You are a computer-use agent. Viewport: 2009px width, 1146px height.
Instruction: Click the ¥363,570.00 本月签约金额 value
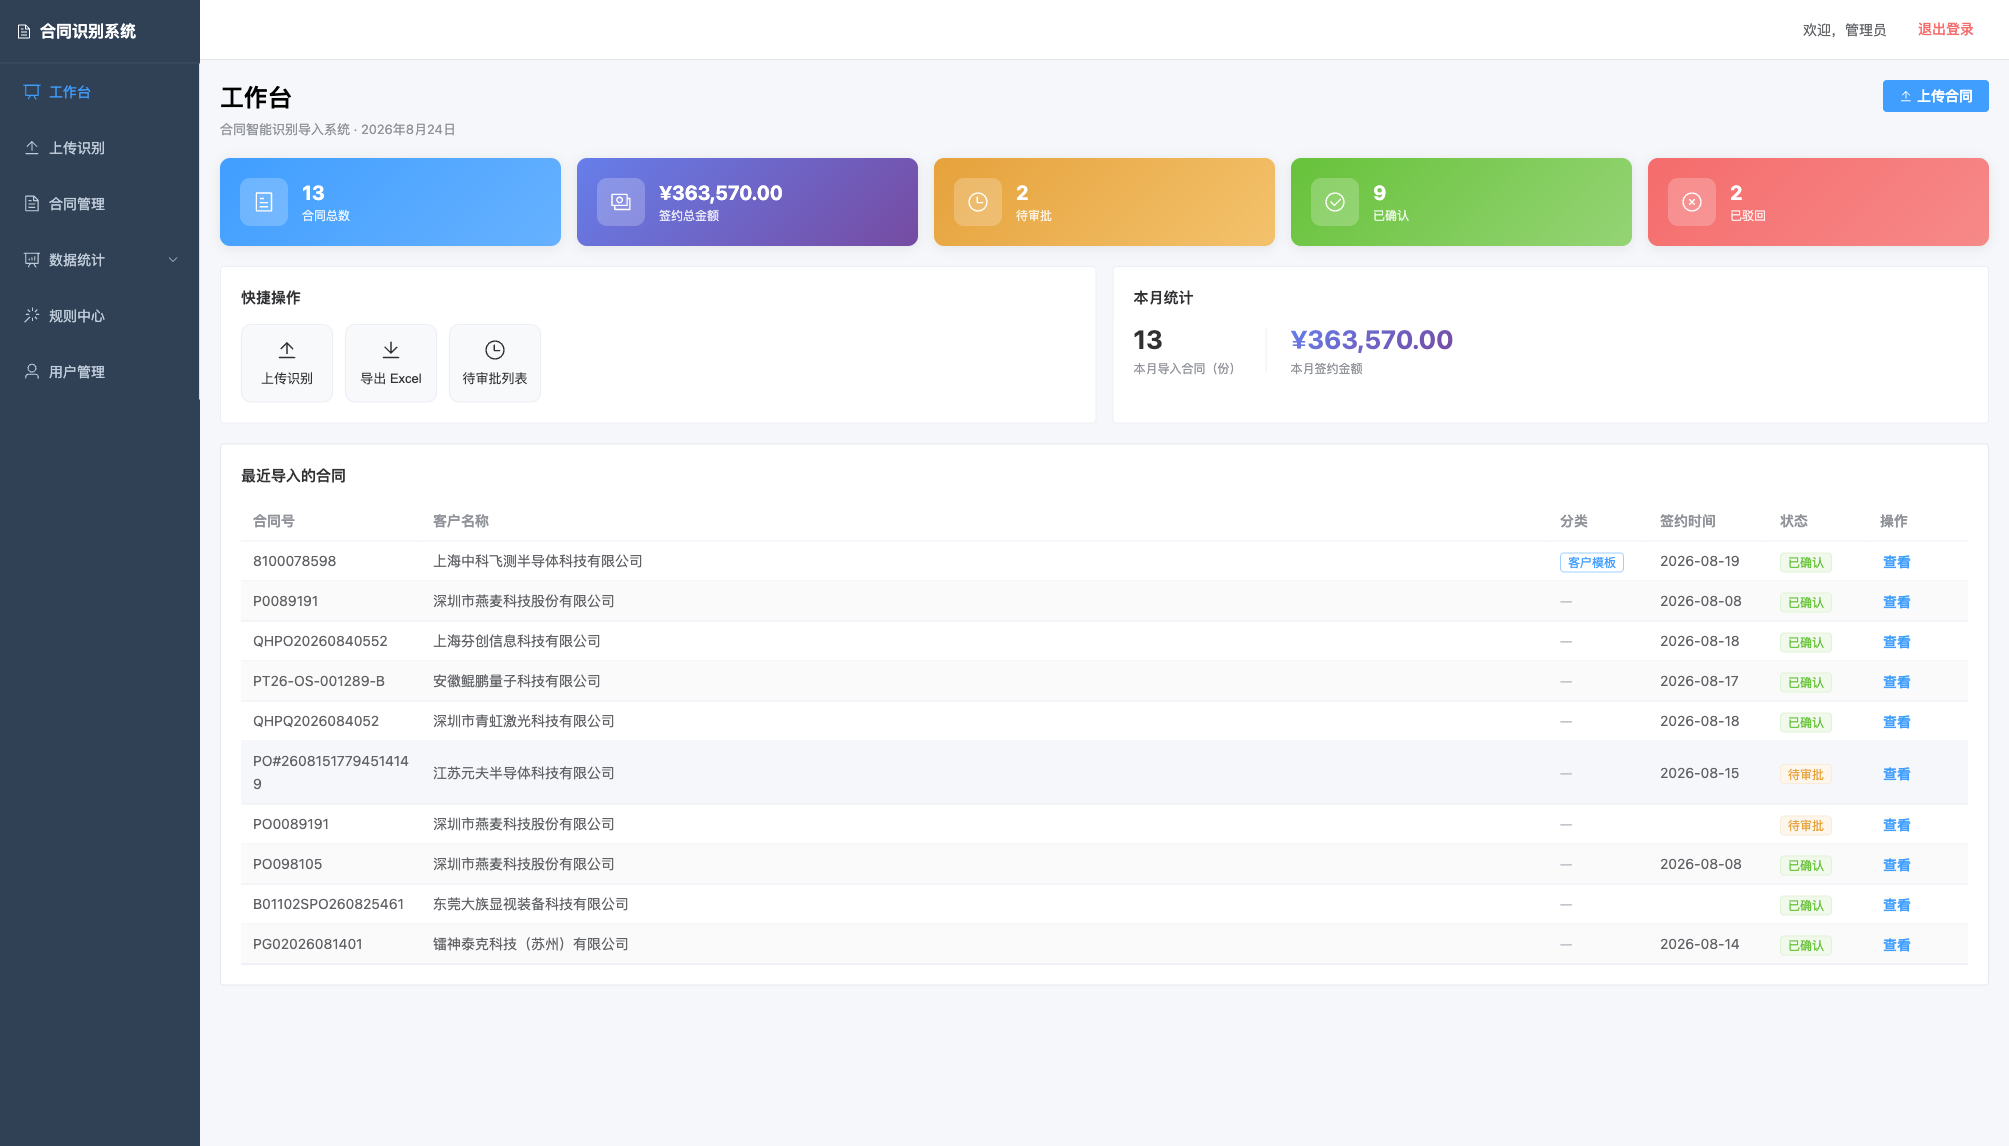[x=1371, y=340]
